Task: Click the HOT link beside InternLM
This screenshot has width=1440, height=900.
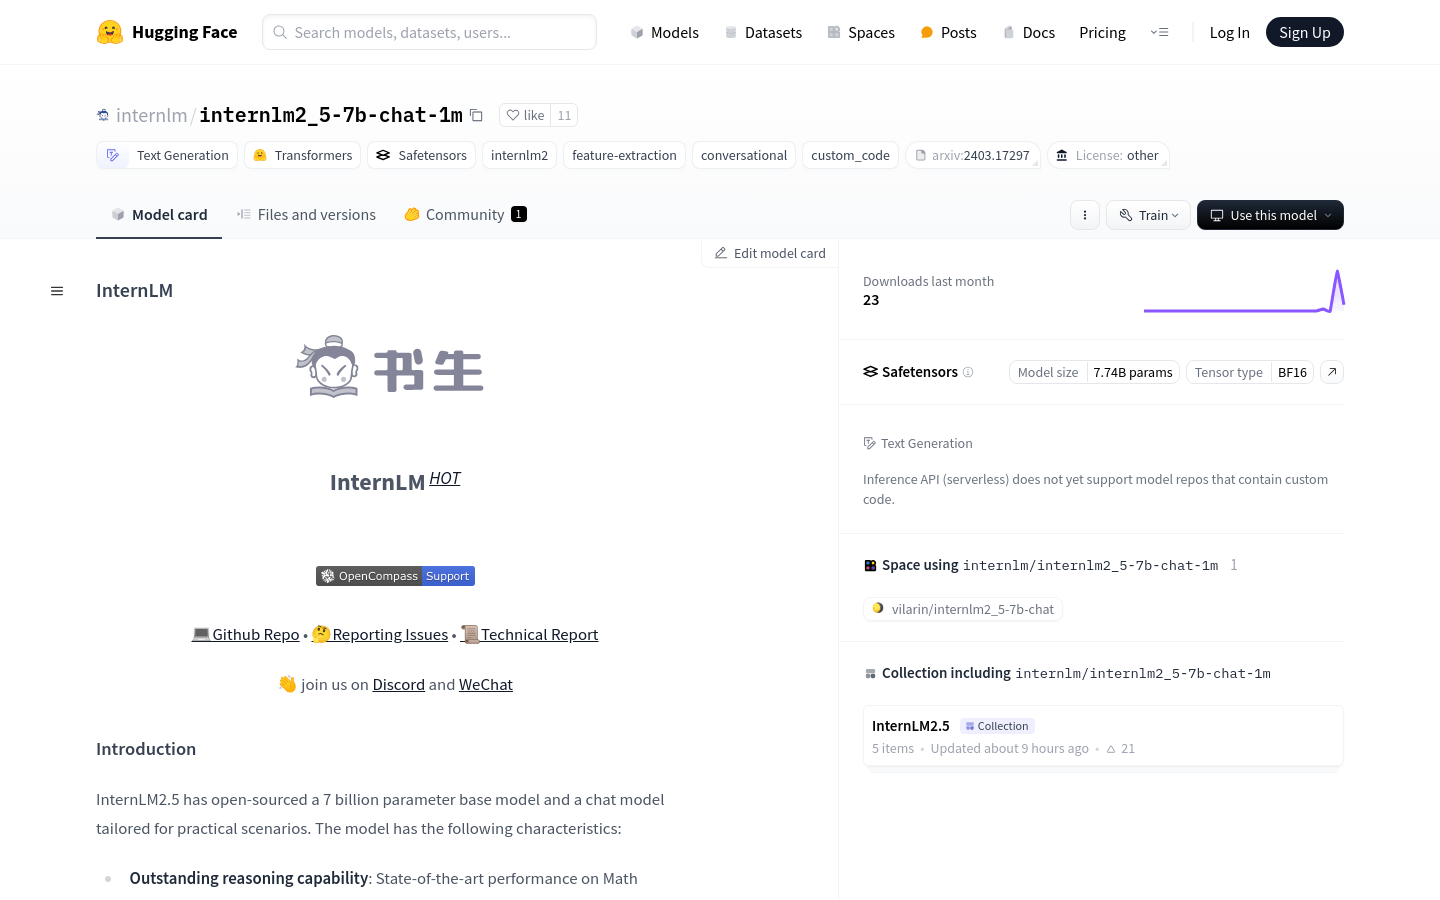Action: point(445,478)
